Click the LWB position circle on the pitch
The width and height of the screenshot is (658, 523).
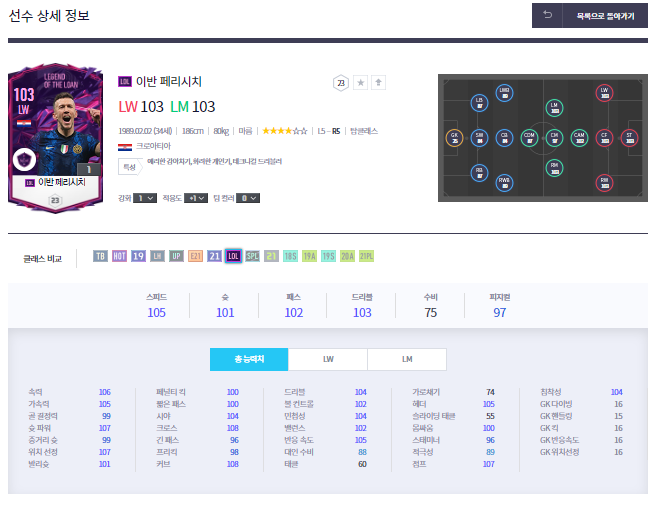(x=504, y=93)
